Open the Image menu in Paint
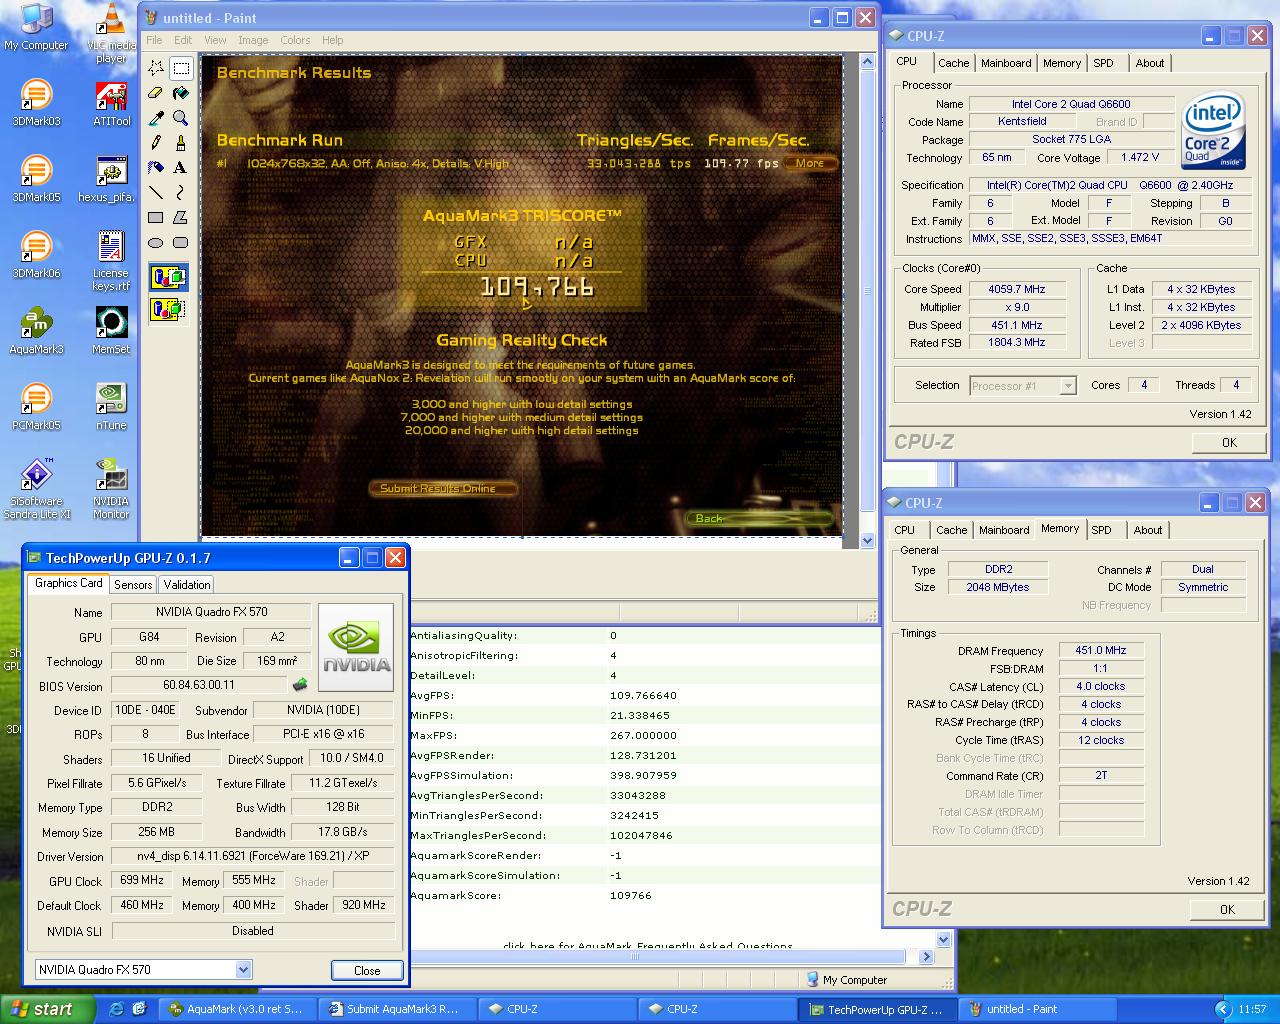Viewport: 1280px width, 1024px height. coord(253,40)
